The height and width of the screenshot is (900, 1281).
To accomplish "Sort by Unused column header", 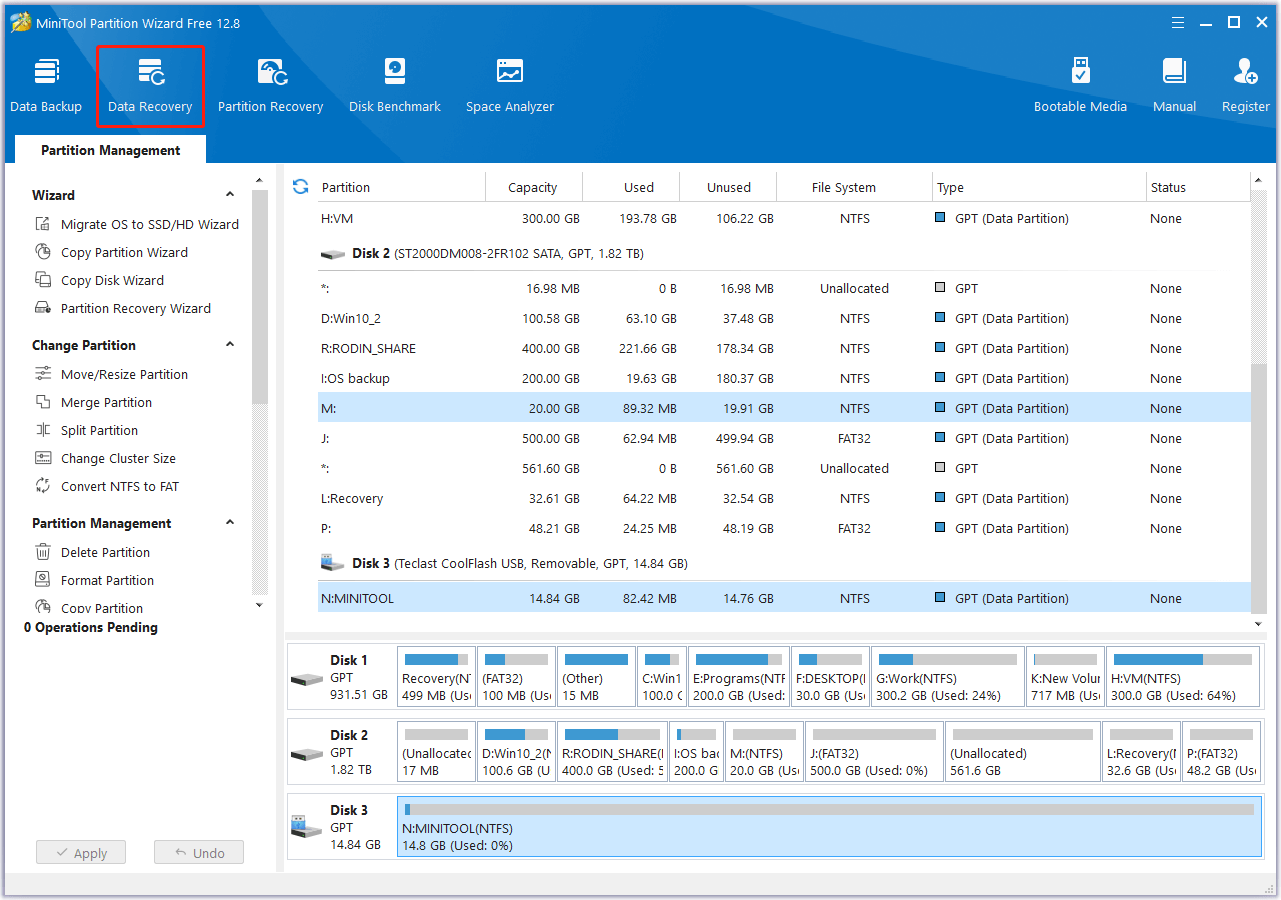I will [729, 187].
